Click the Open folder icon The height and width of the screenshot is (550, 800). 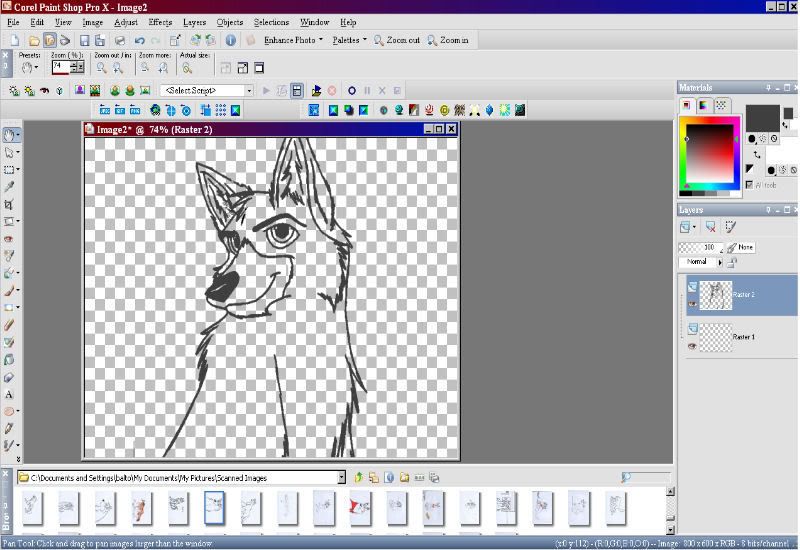tap(34, 40)
